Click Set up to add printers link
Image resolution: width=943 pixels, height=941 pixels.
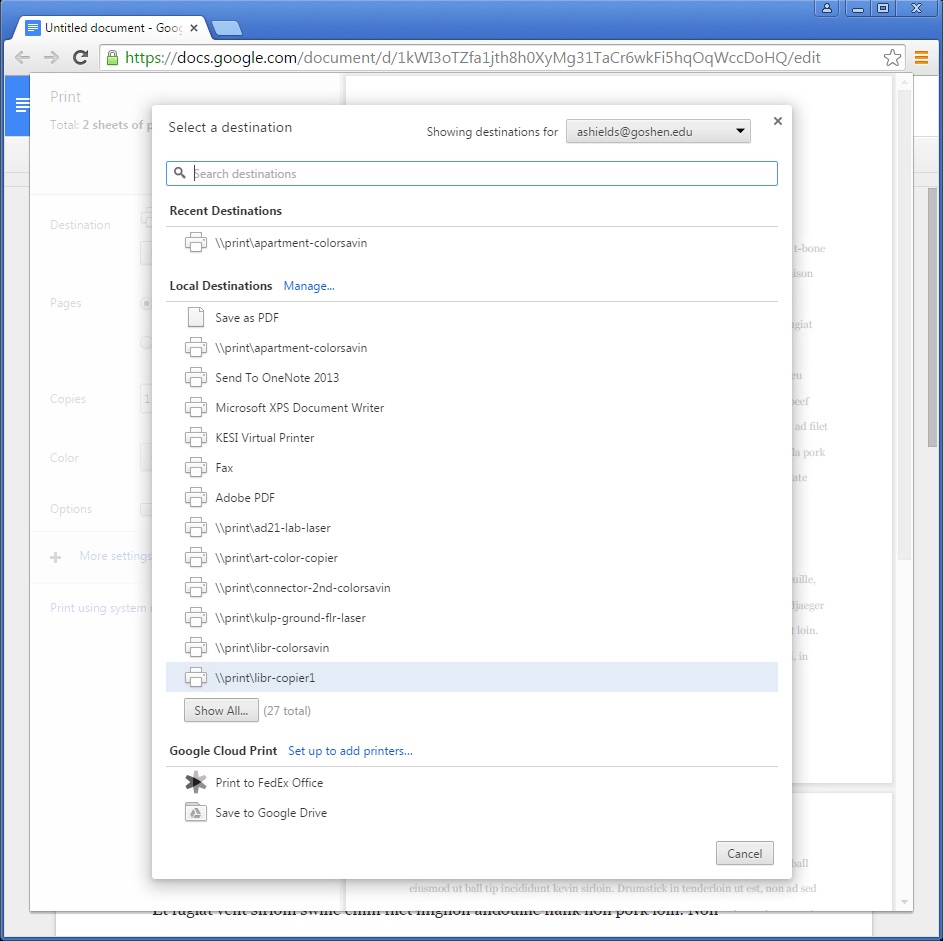(x=350, y=751)
